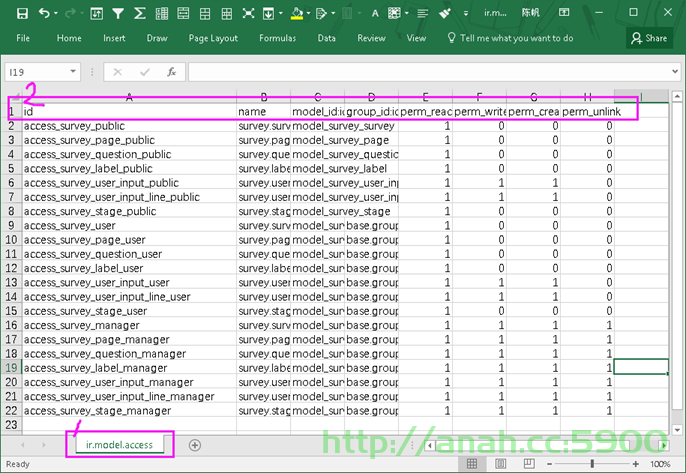
Task: Click the Name Box showing I19
Action: [38, 72]
